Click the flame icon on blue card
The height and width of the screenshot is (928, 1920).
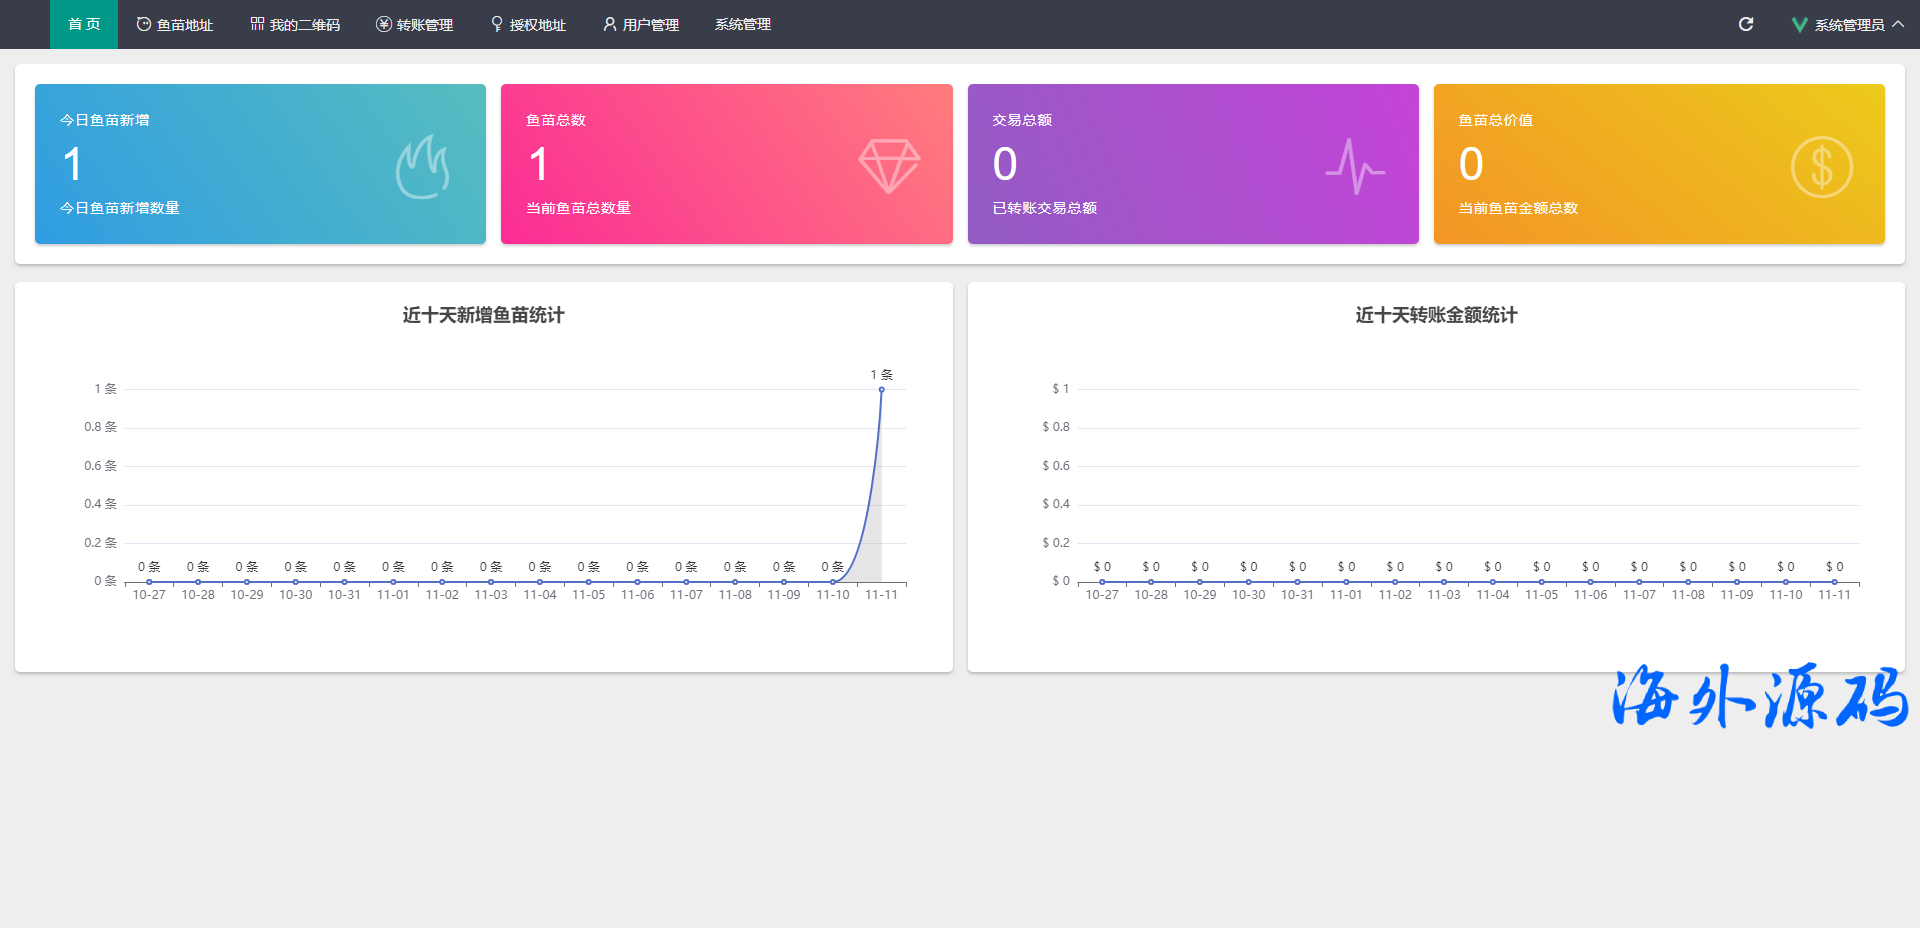point(422,166)
